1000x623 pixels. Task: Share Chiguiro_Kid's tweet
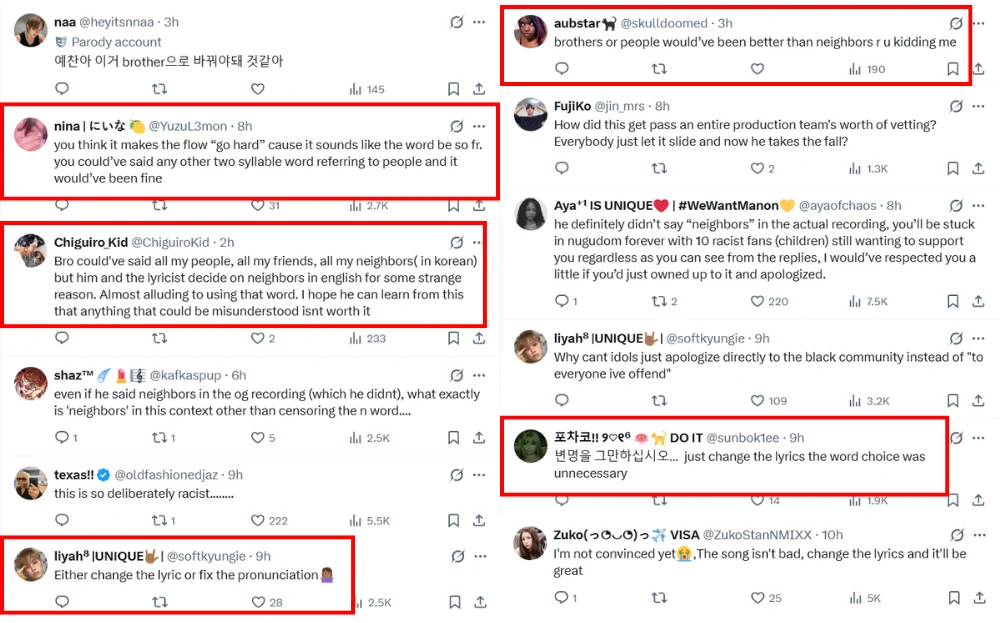click(x=479, y=339)
